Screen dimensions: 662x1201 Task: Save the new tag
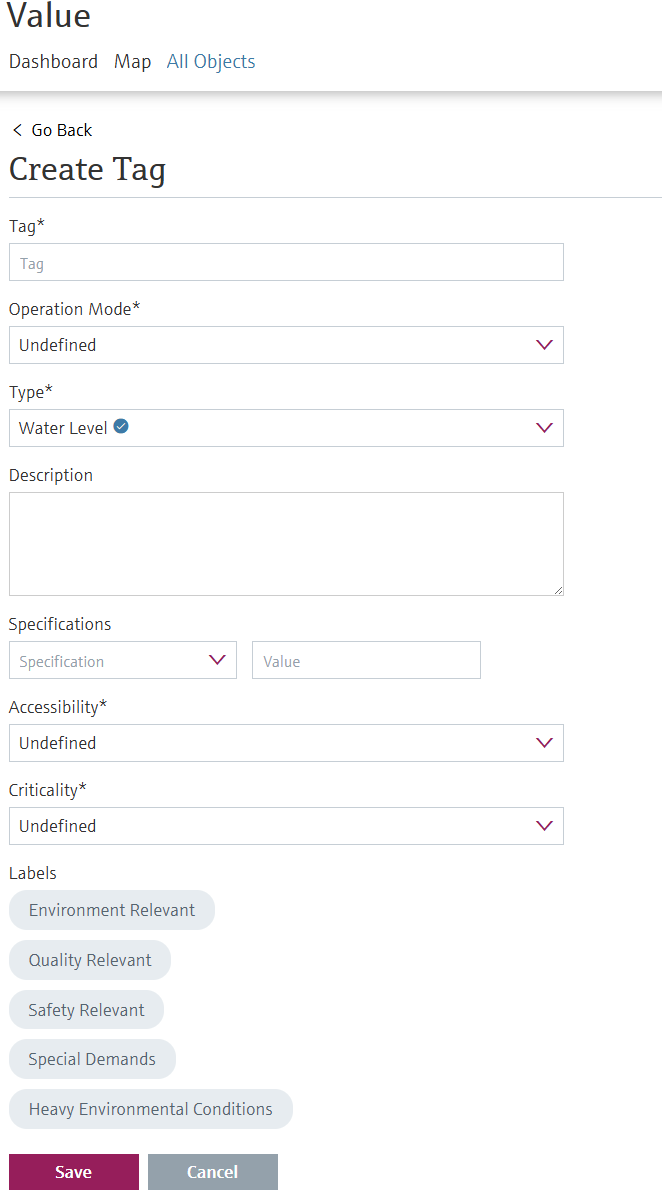[74, 1172]
